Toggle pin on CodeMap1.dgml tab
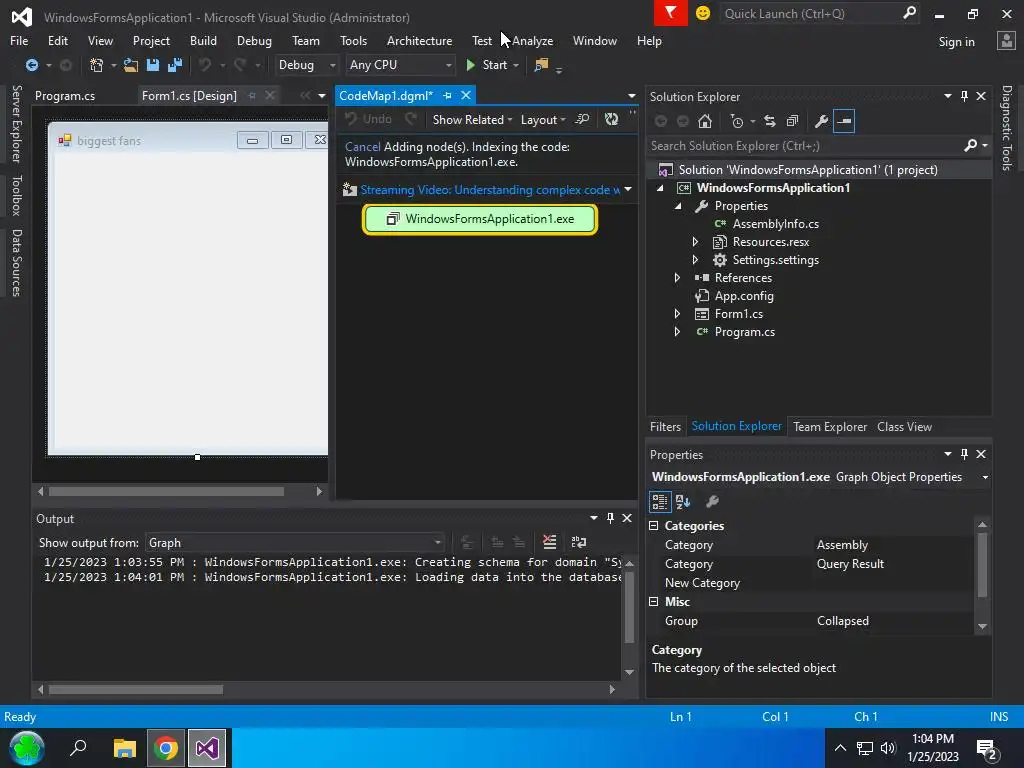 point(447,95)
